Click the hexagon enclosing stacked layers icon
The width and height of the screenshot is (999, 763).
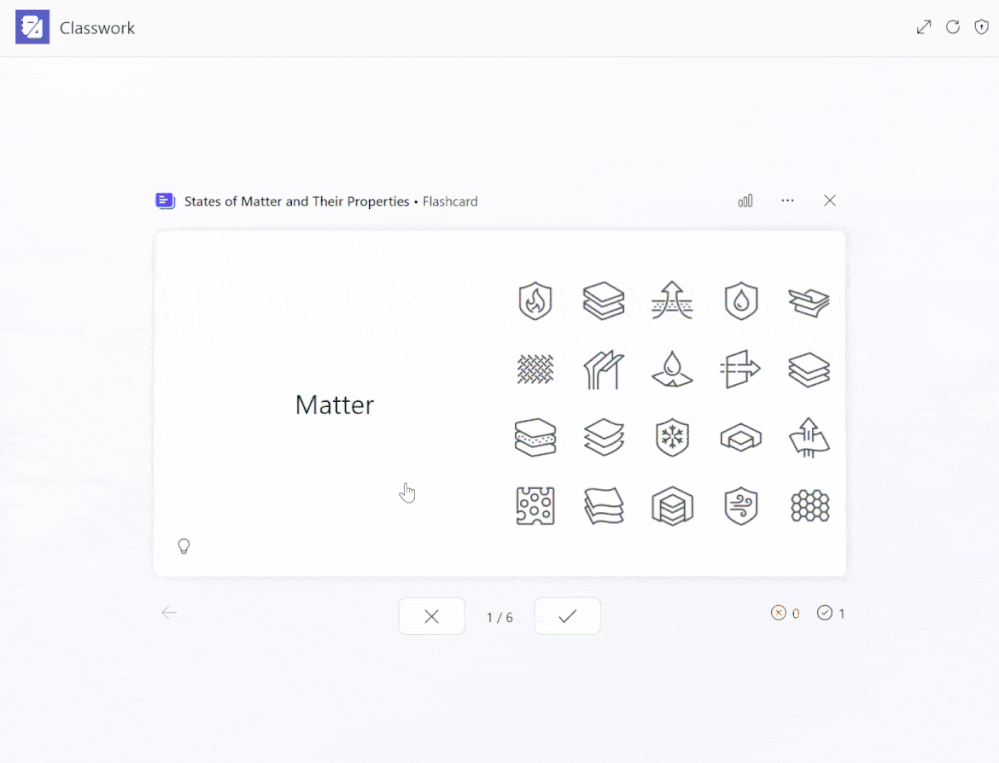[x=672, y=506]
